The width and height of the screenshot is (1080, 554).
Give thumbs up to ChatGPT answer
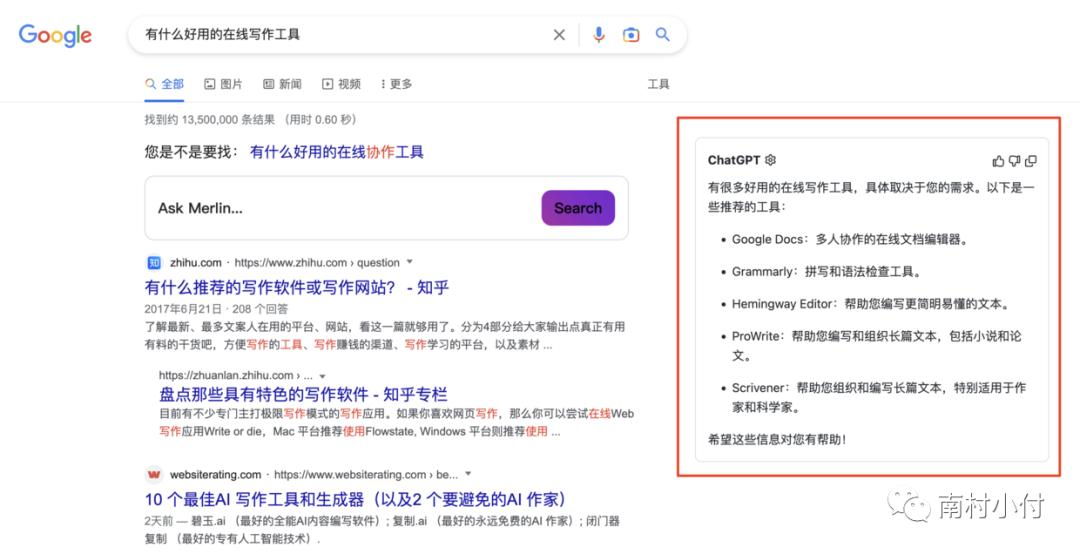click(x=998, y=161)
